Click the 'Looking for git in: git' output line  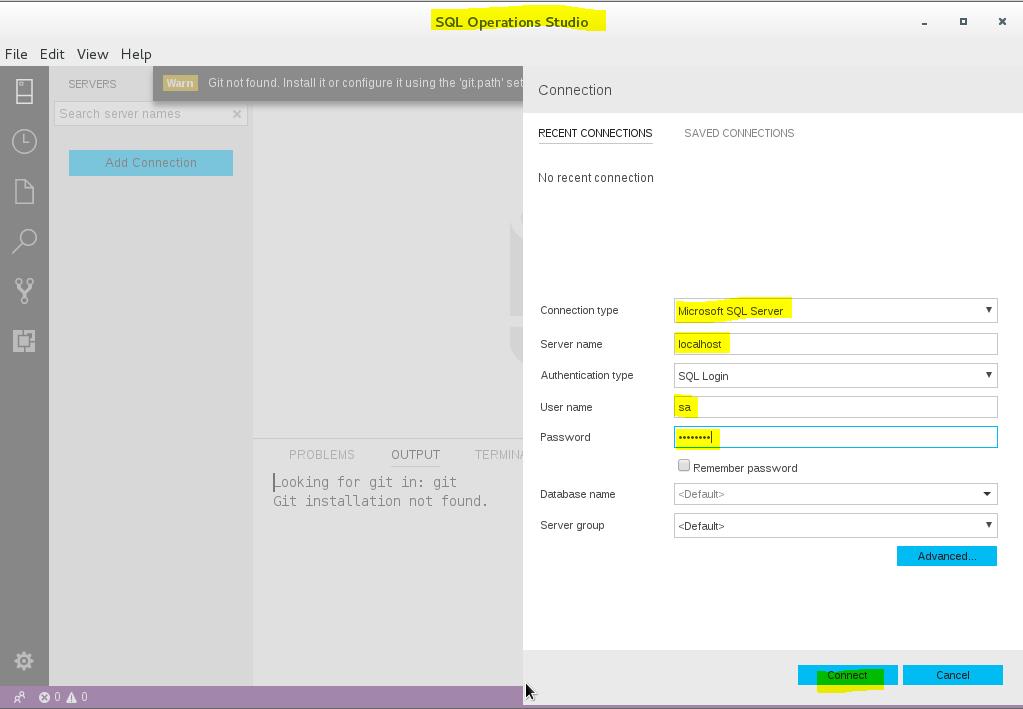(x=365, y=482)
